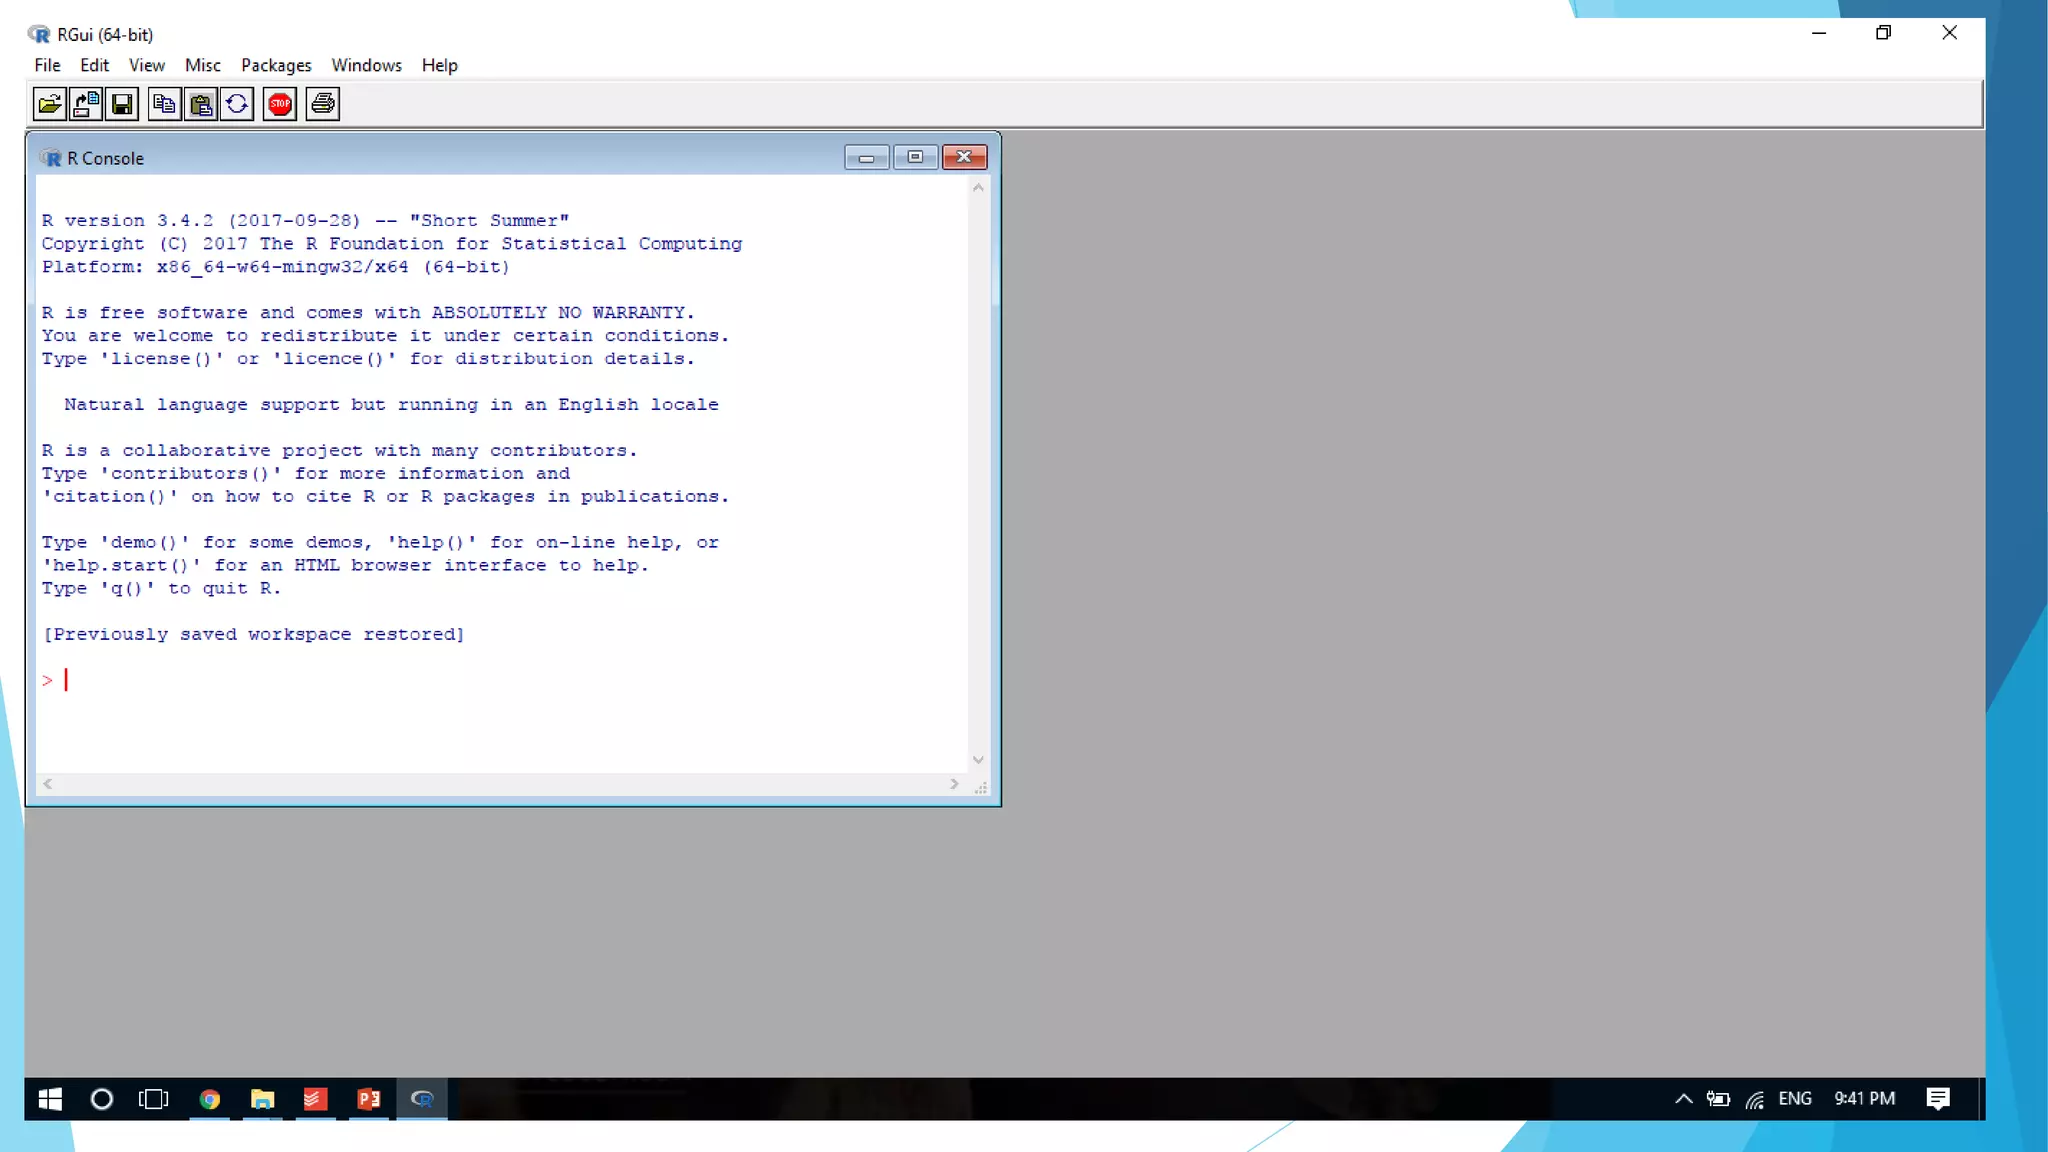Open PowerPoint from the taskbar
2048x1152 pixels.
pos(369,1099)
